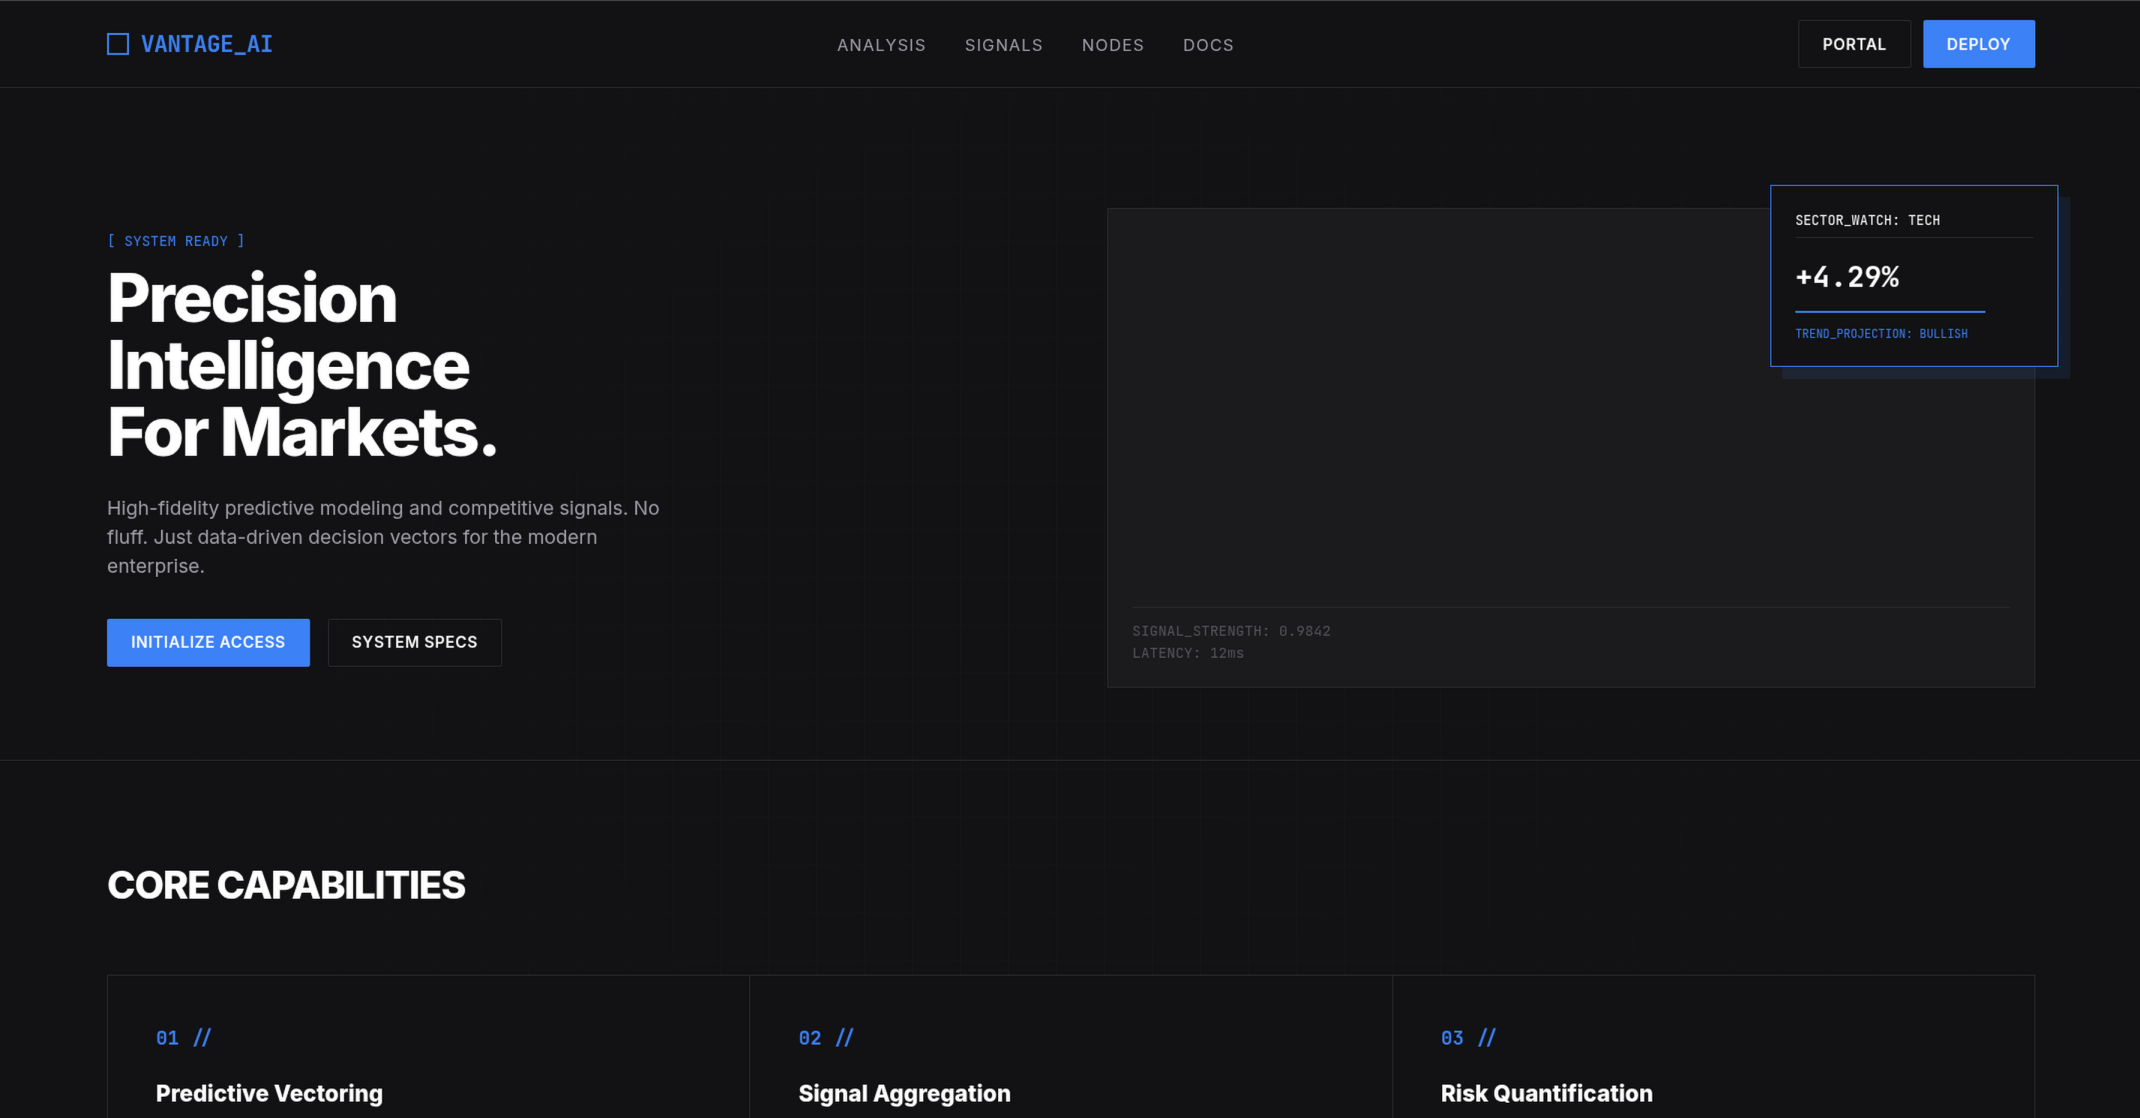
Task: Click the SYSTEM READY status tag
Action: pos(176,241)
